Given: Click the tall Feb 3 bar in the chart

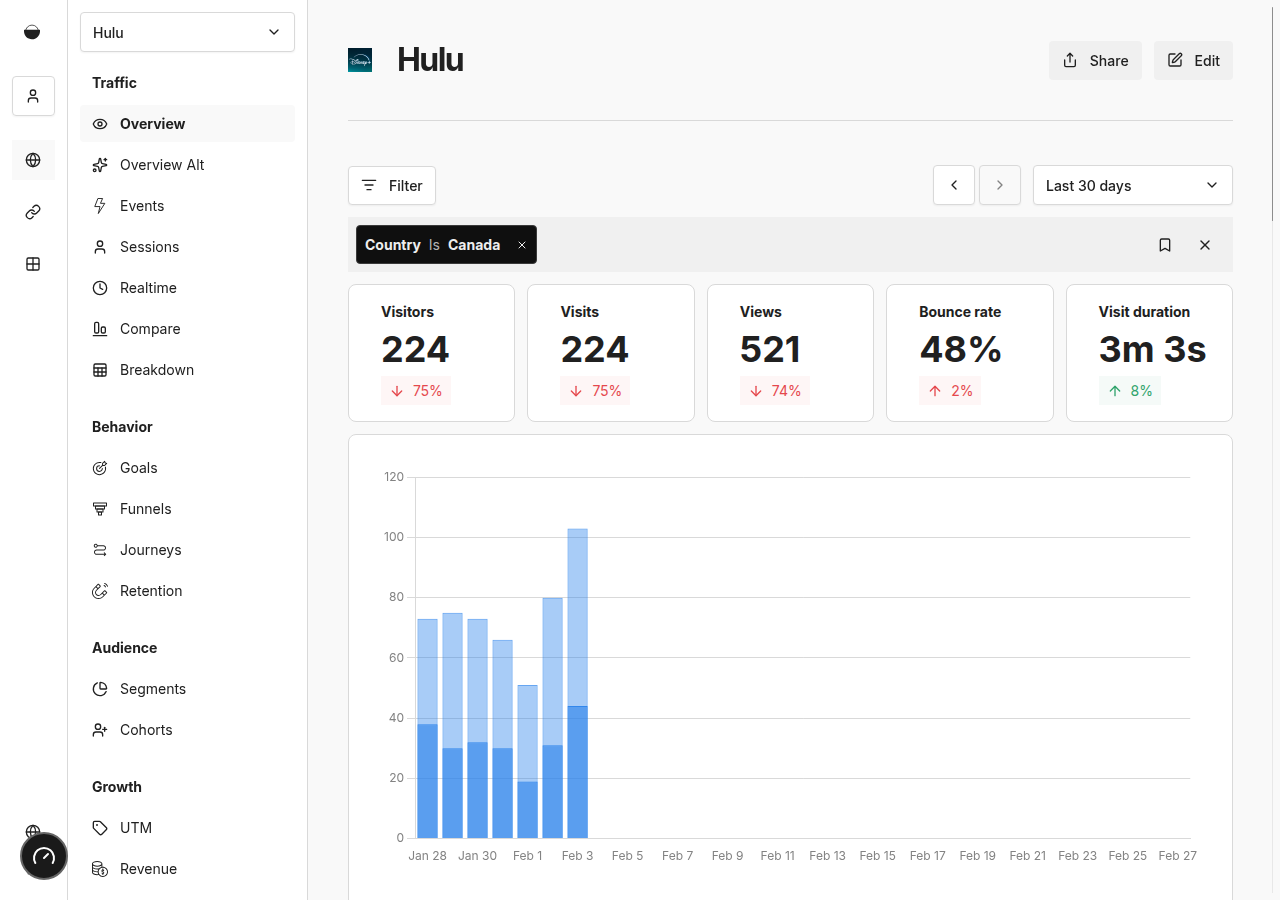Looking at the screenshot, I should (x=577, y=680).
